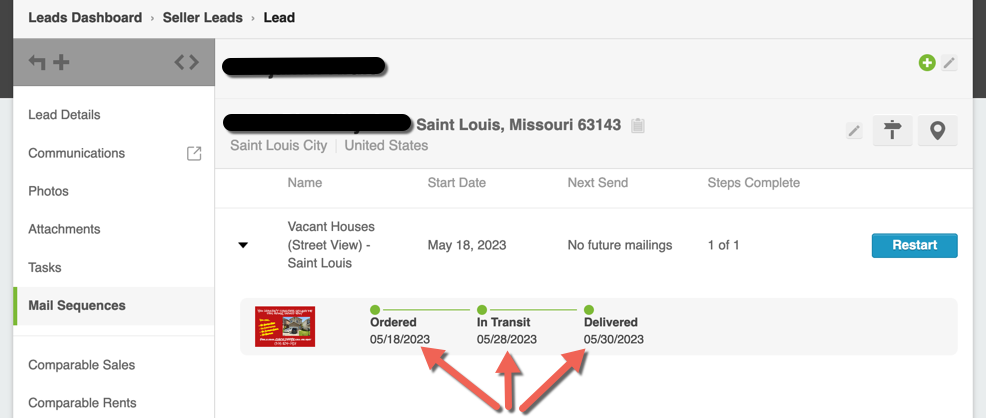Click the pencil edit icon beside lead name
986x418 pixels.
949,63
